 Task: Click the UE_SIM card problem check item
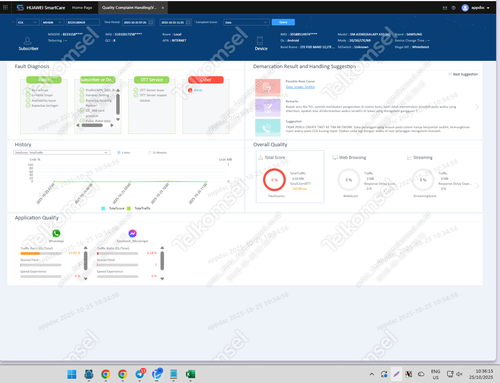click(92, 113)
